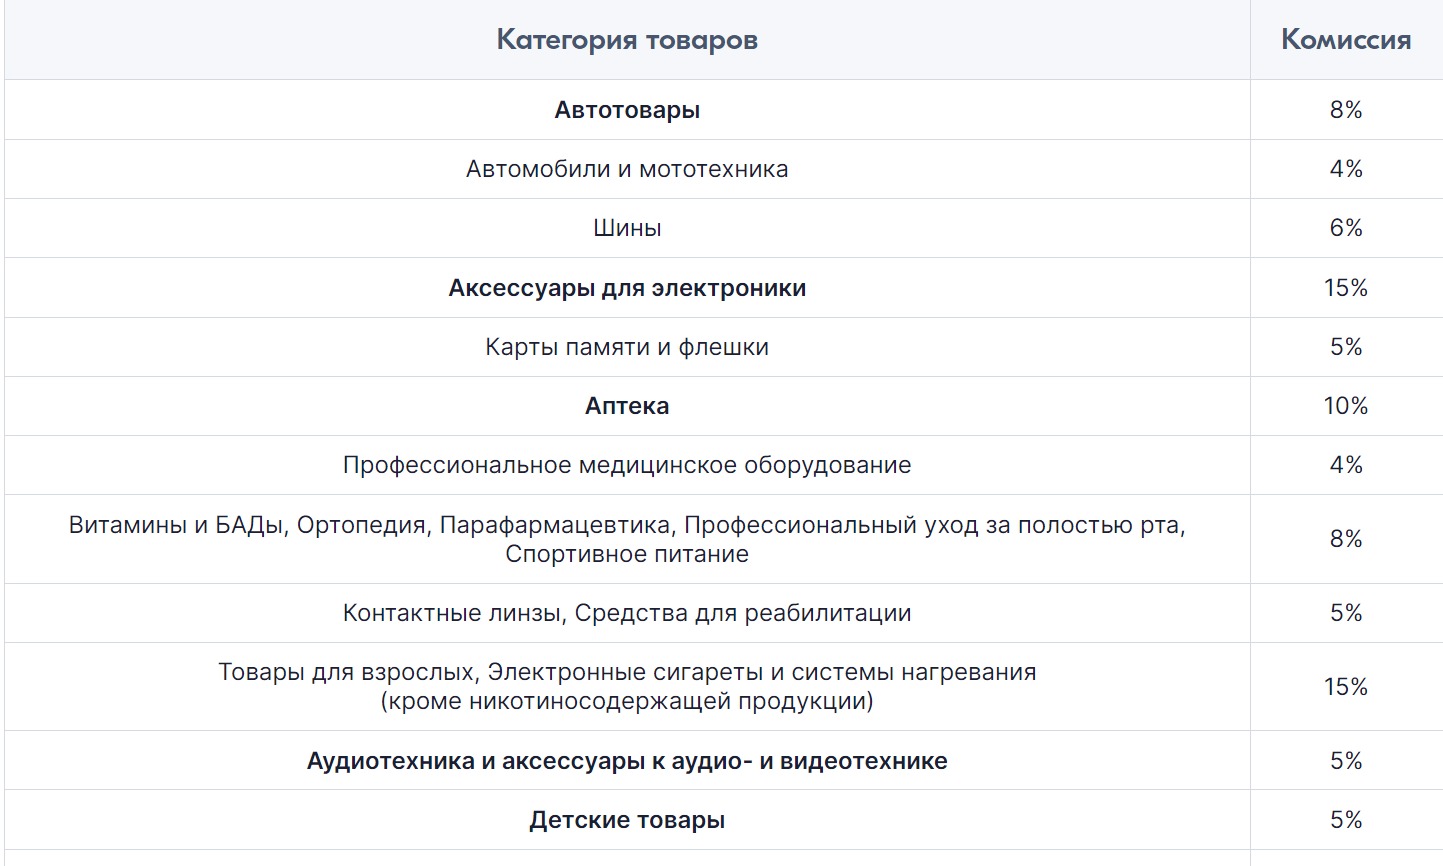Click 'Автомобили и мототехника' category

[x=627, y=169]
